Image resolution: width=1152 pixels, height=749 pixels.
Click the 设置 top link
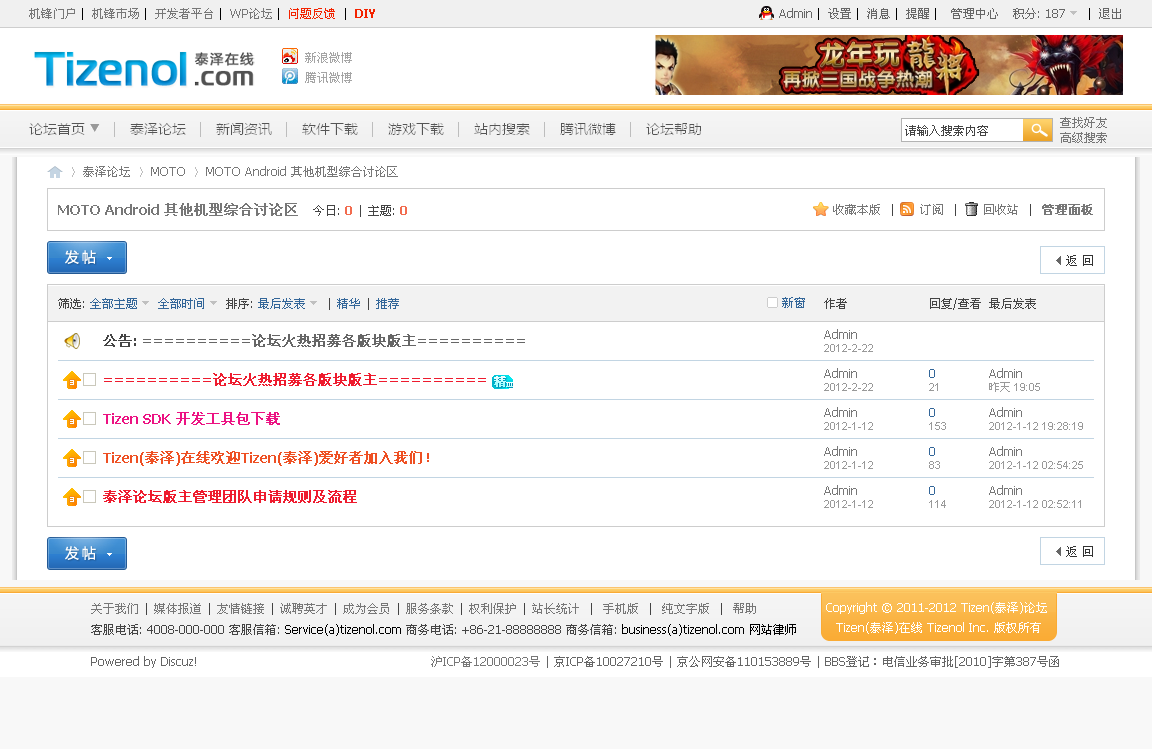click(x=839, y=13)
